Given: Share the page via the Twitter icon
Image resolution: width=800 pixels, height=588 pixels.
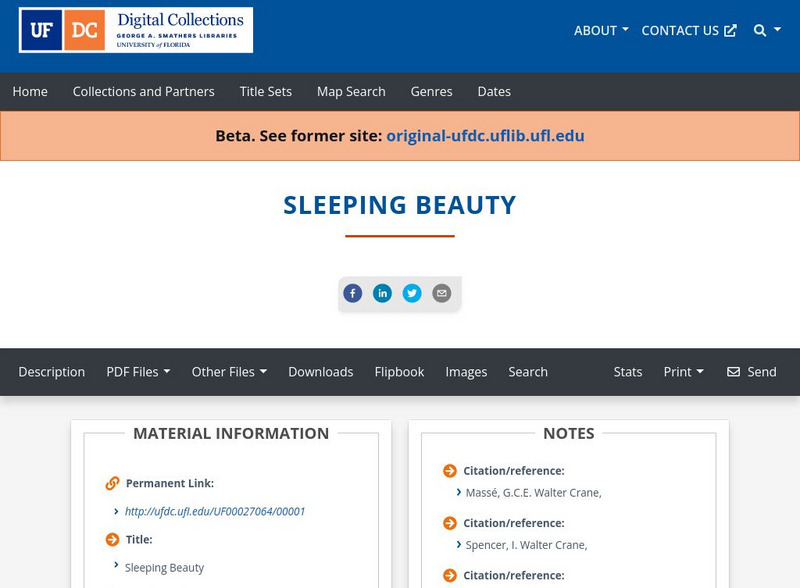Looking at the screenshot, I should (412, 293).
